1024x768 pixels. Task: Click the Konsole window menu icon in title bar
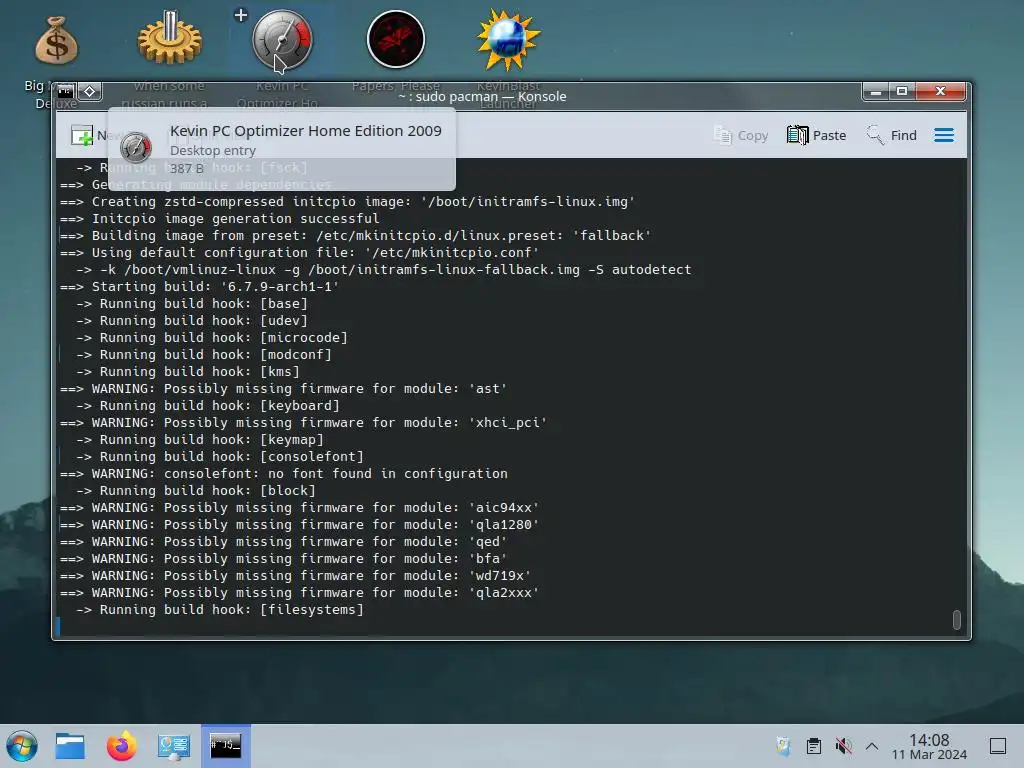pos(65,91)
